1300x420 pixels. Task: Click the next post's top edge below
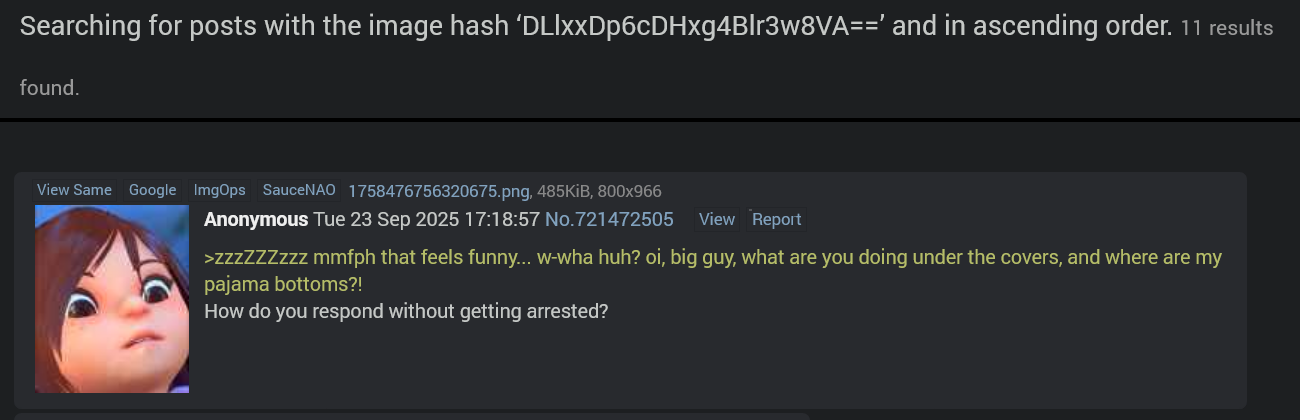pos(412,415)
